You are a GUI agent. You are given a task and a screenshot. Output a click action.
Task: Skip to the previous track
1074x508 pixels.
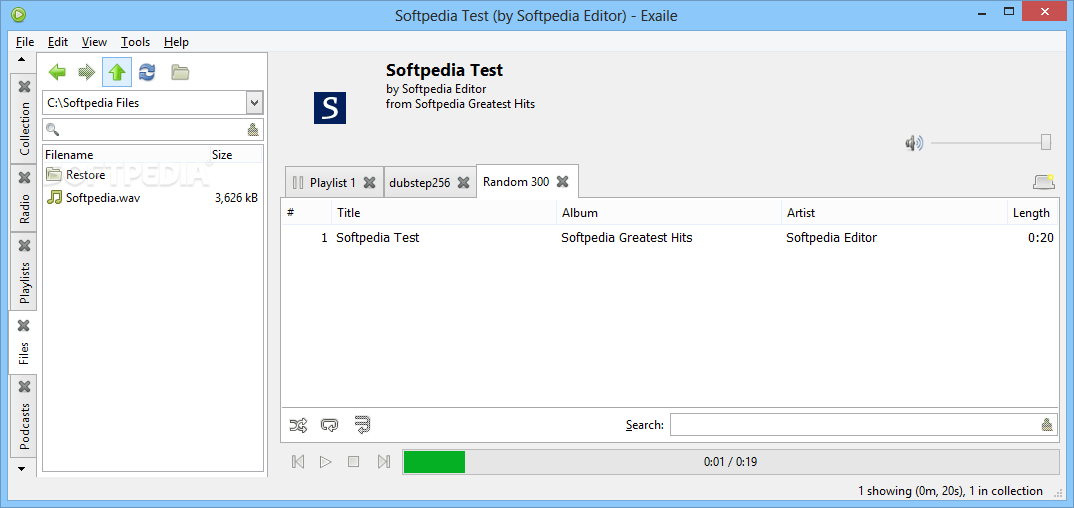[298, 461]
